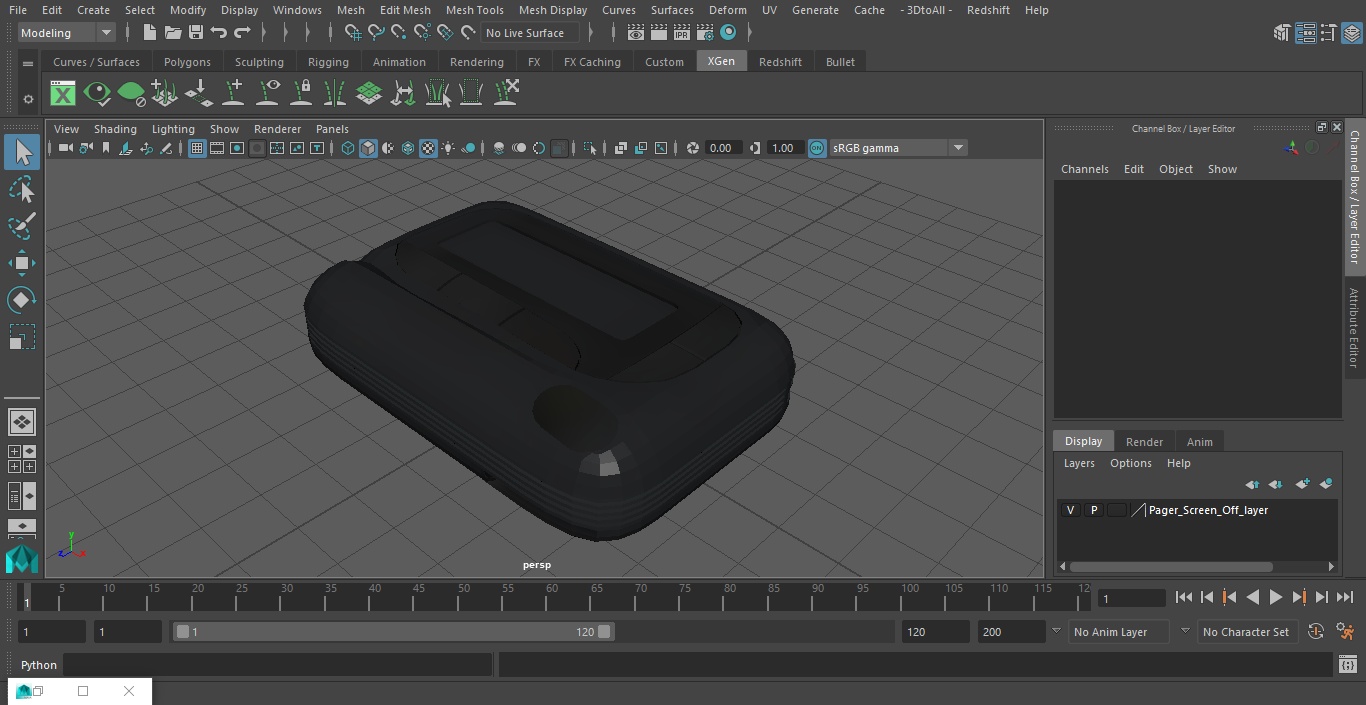Choose the arrow Select tool
This screenshot has height=705, width=1366.
click(x=21, y=152)
